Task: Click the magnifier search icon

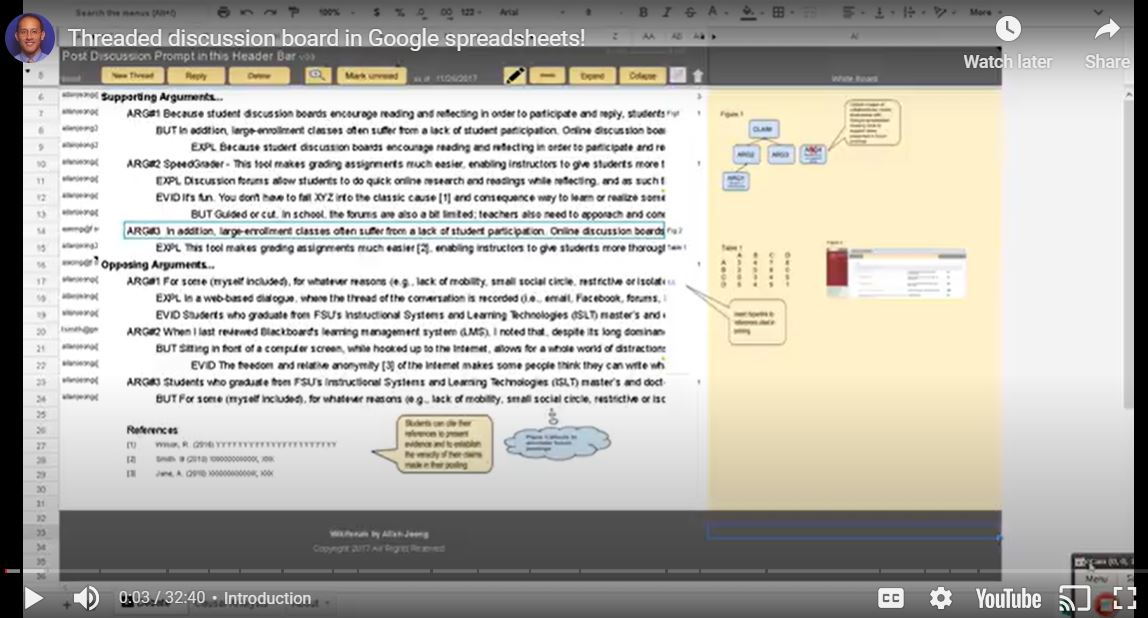Action: (317, 76)
